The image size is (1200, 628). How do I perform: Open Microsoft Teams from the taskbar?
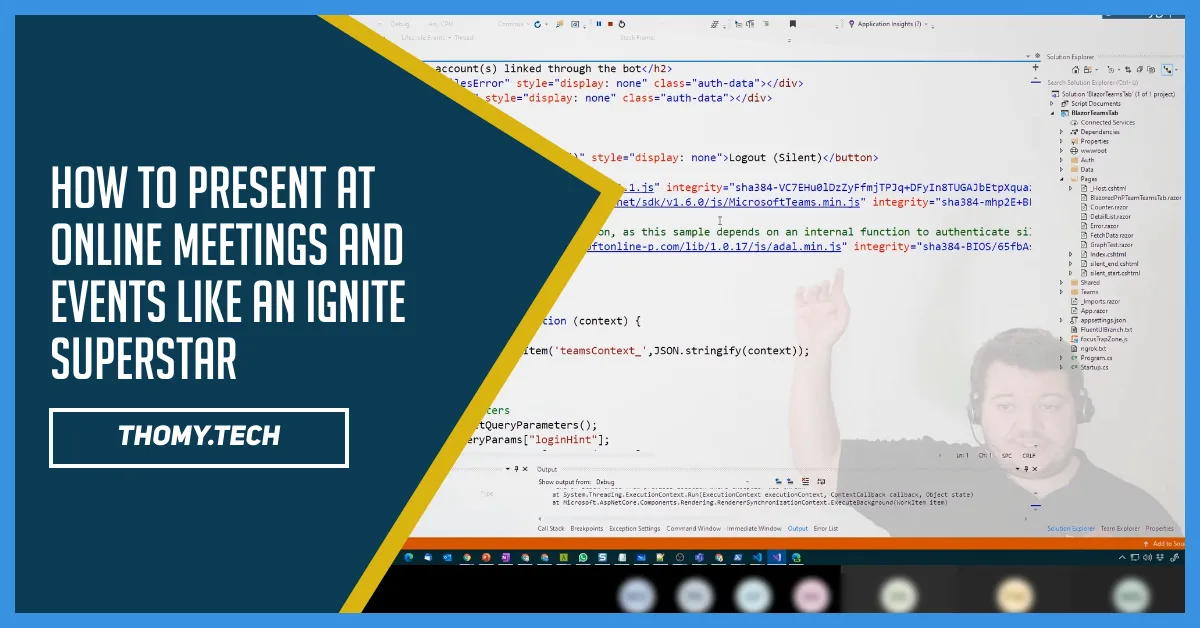pos(699,558)
